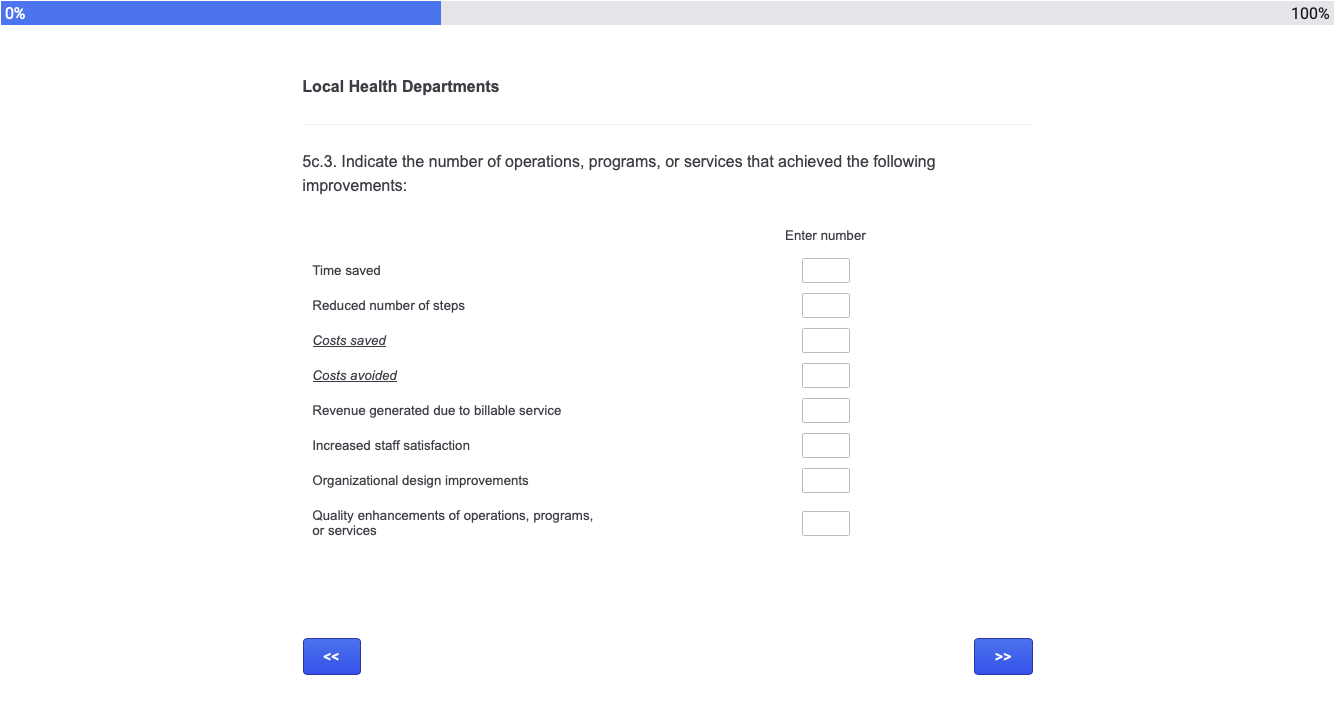The height and width of the screenshot is (712, 1334).
Task: Click the Costs avoided entry field
Action: tap(825, 376)
